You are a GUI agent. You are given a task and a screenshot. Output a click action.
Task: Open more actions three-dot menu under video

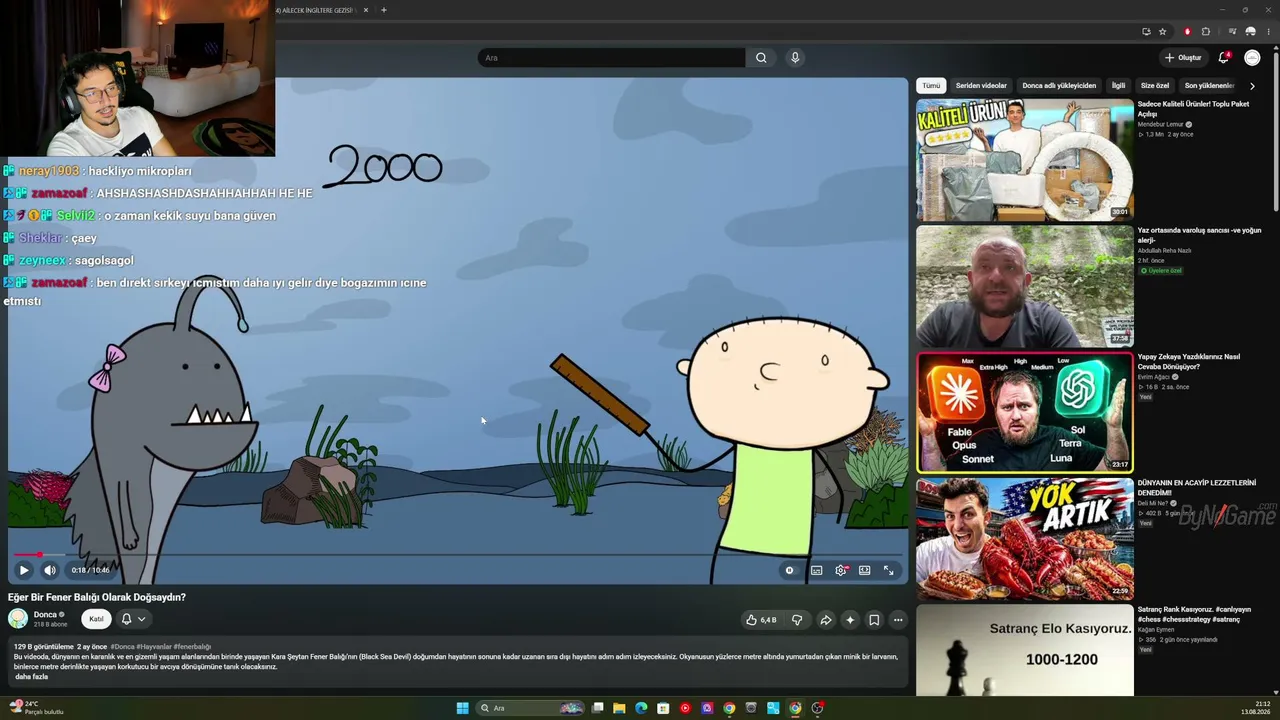click(898, 620)
